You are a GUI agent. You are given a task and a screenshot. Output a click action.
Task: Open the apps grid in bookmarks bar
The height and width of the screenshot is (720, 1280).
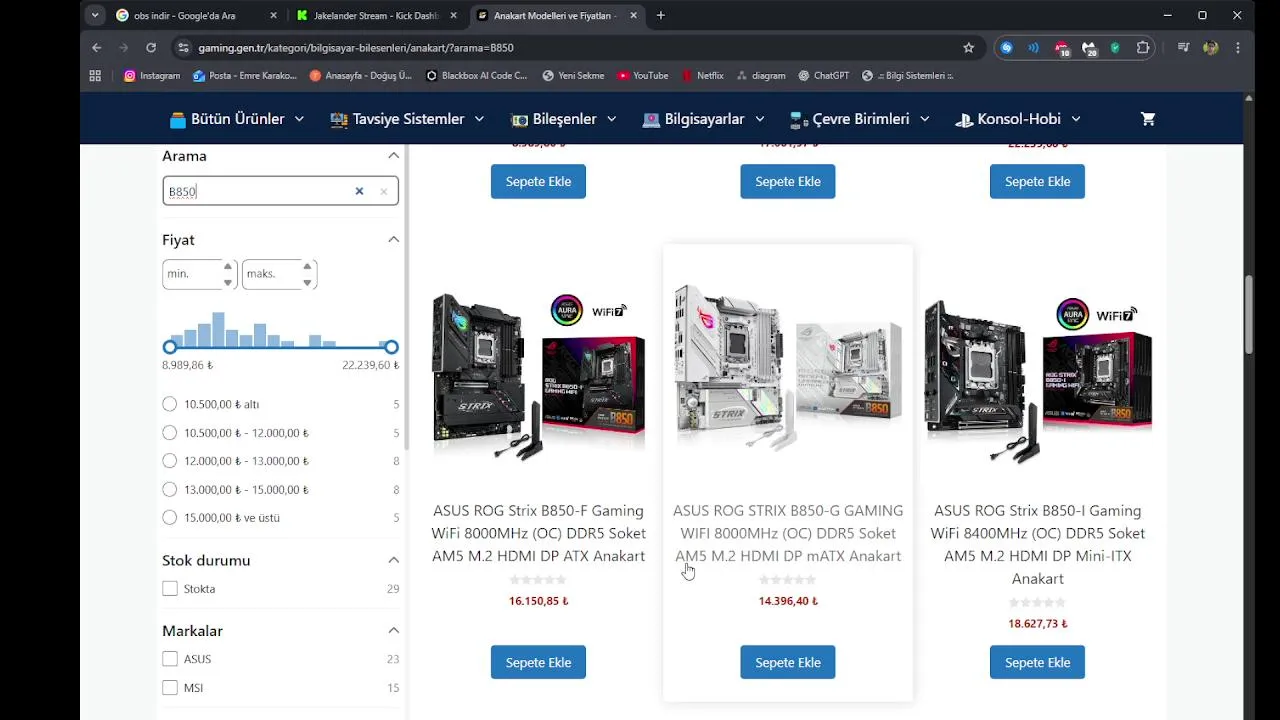click(95, 76)
